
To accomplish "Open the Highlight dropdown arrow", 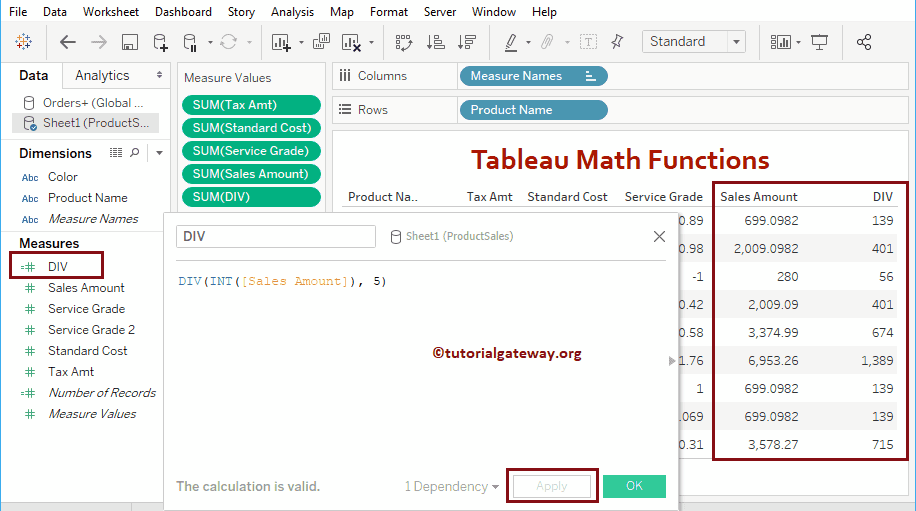I will 528,42.
